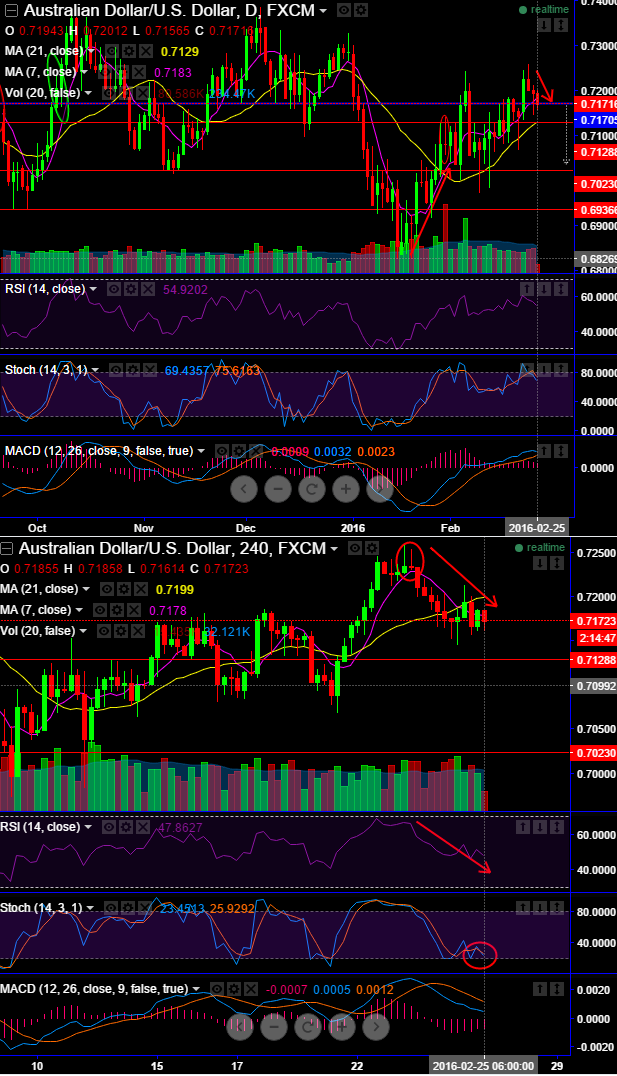
Task: Open MA (7) settings in 240 chart
Action: [x=117, y=610]
